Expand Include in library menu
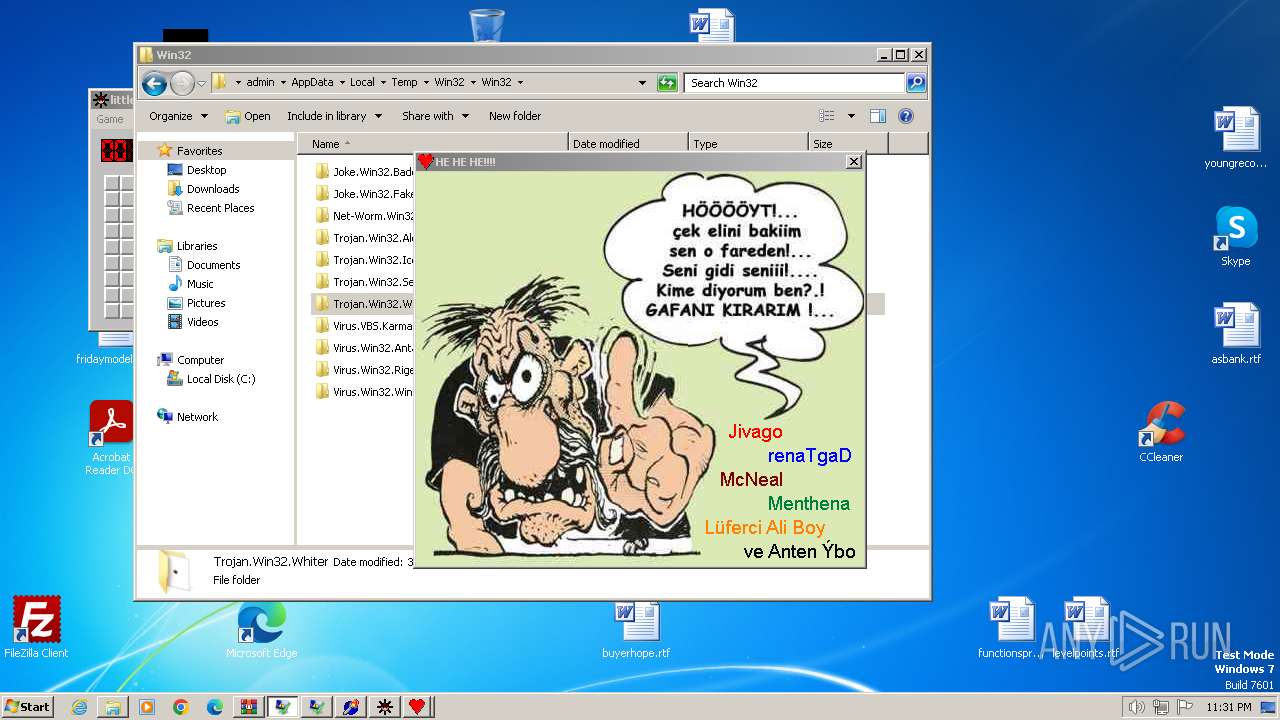 coord(334,116)
